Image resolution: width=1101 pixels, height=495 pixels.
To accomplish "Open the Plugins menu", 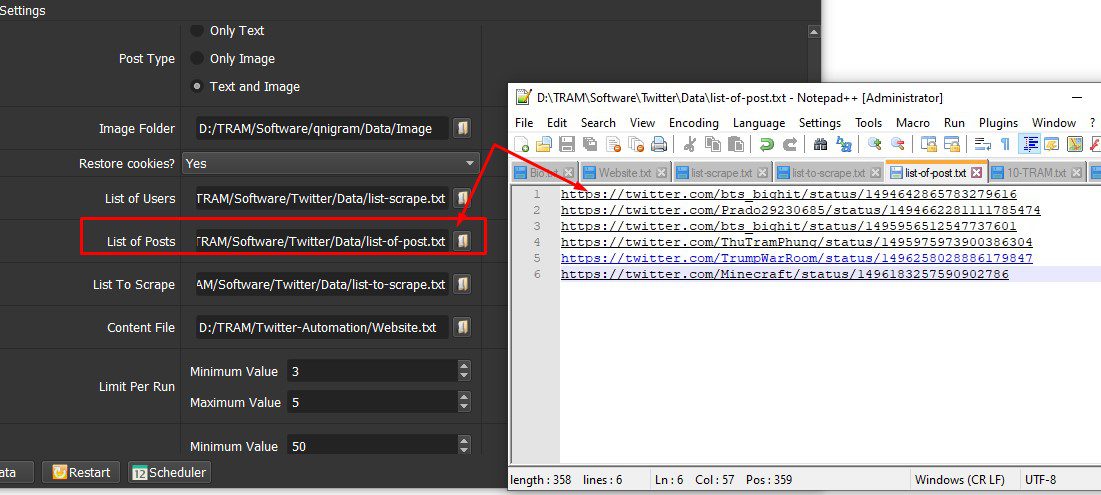I will 998,123.
